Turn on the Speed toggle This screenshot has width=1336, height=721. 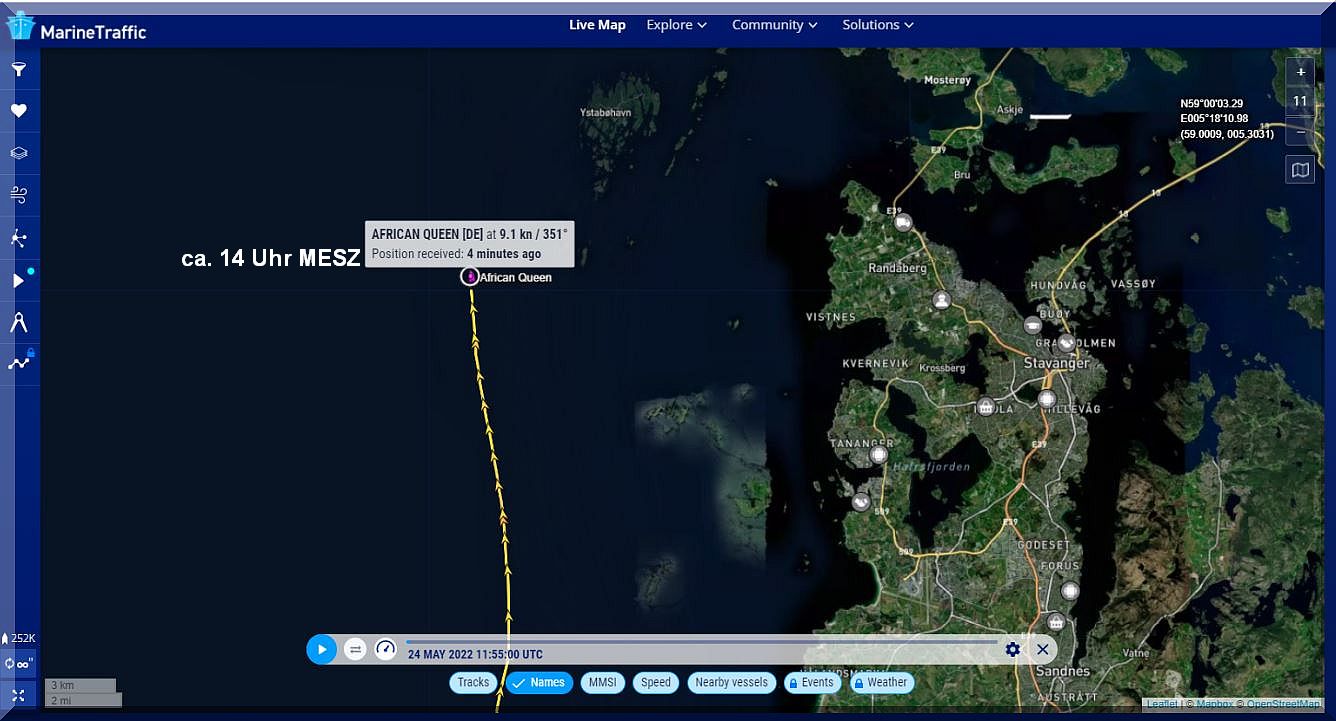[x=655, y=683]
